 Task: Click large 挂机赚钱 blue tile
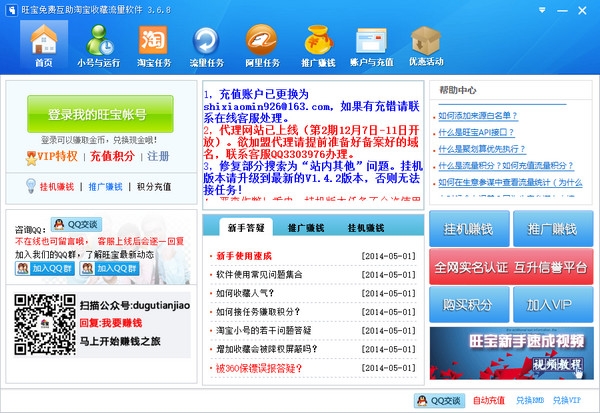pyautogui.click(x=469, y=229)
